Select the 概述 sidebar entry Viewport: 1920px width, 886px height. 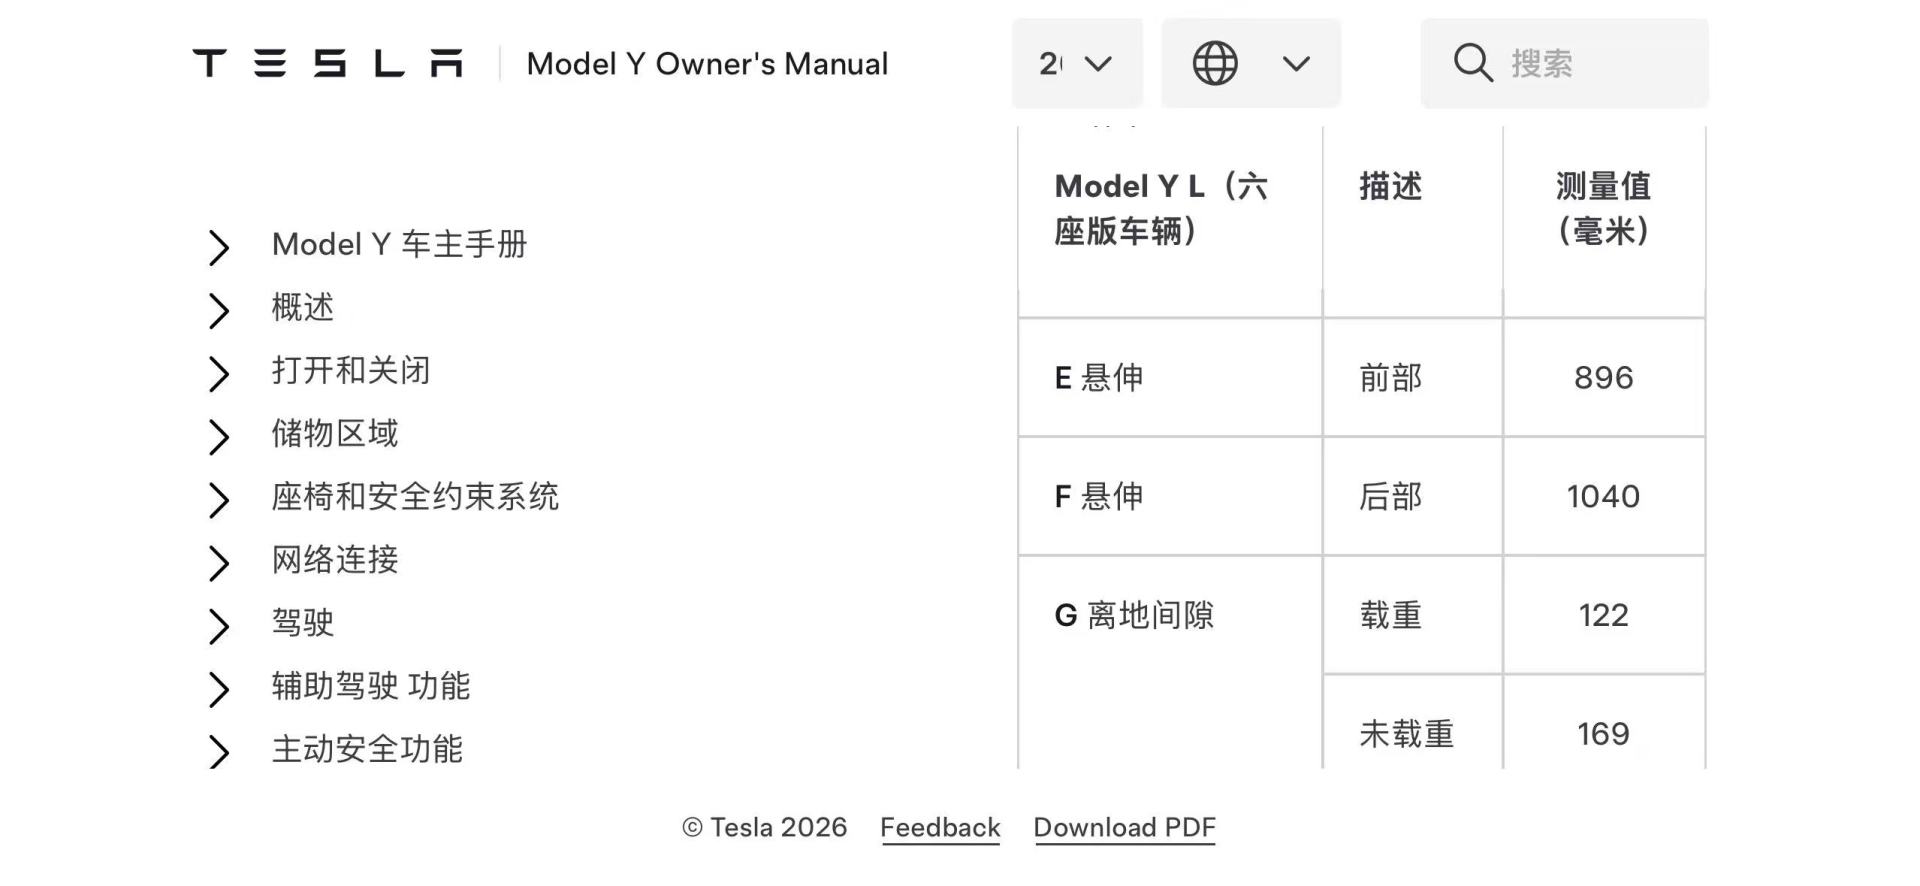coord(303,307)
